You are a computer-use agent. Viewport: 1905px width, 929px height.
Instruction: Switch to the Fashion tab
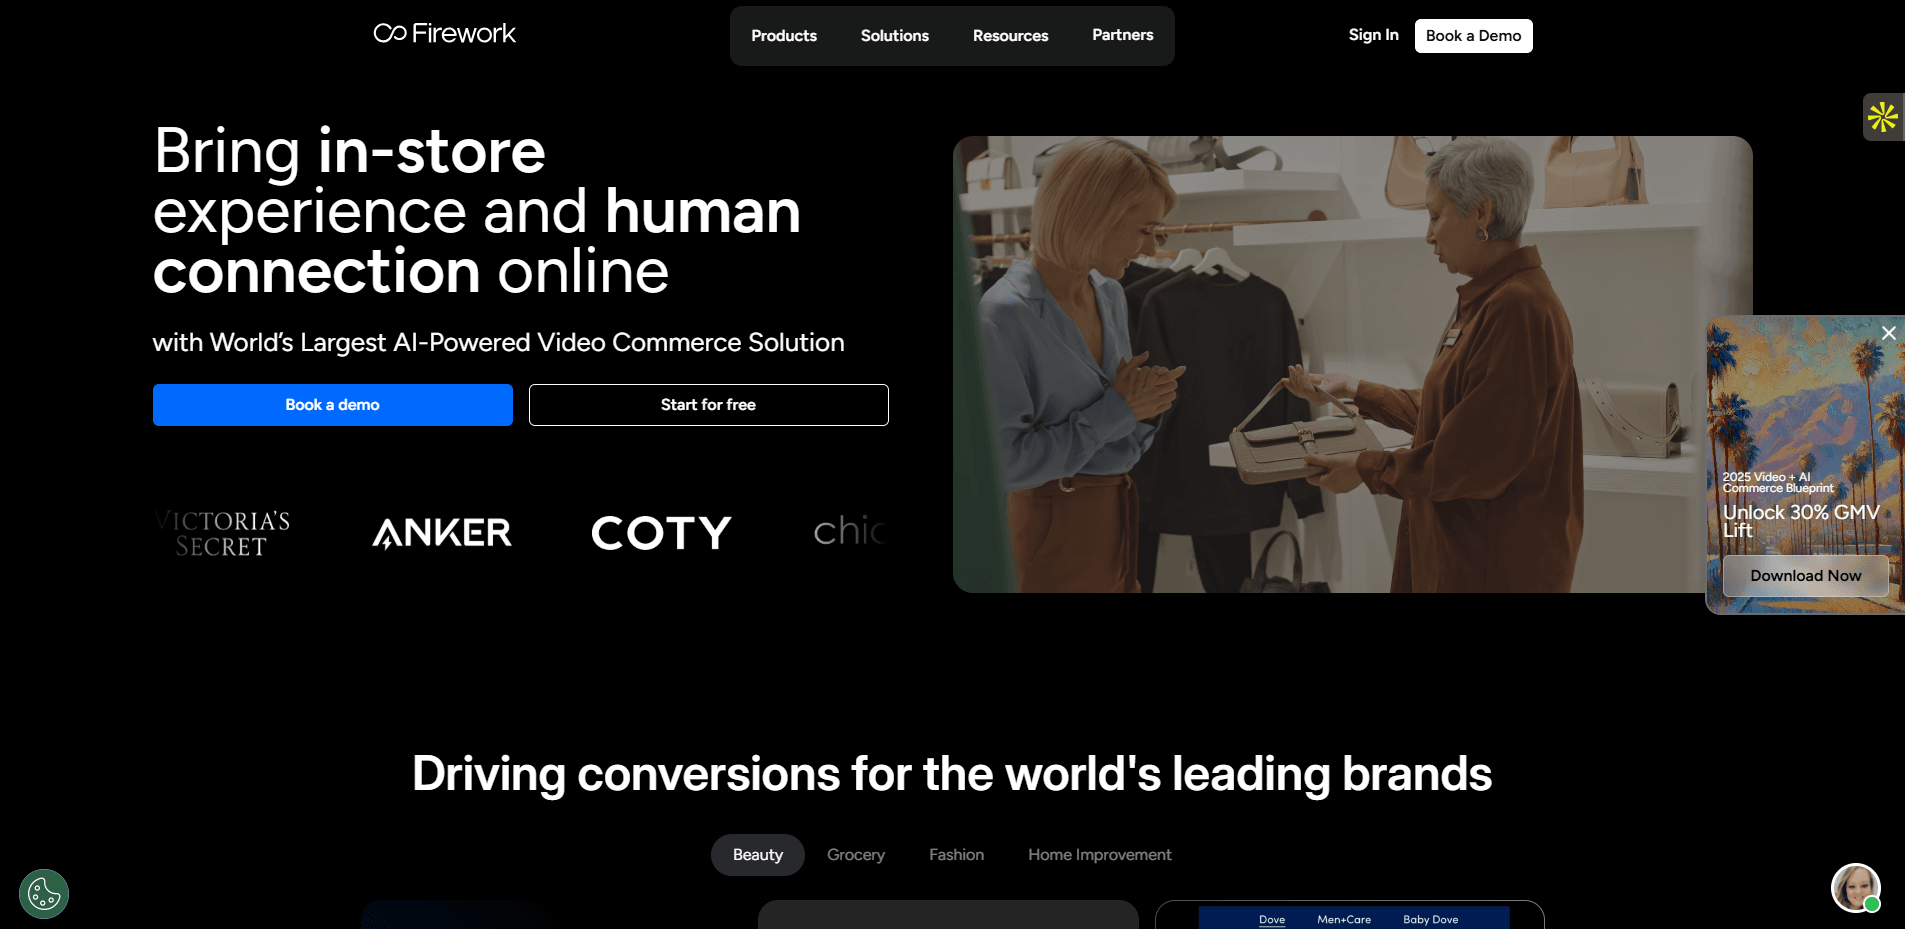pos(956,855)
